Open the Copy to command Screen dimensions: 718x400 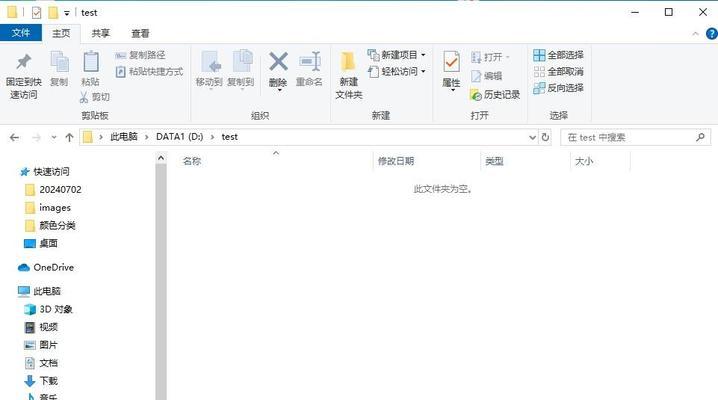click(x=241, y=69)
